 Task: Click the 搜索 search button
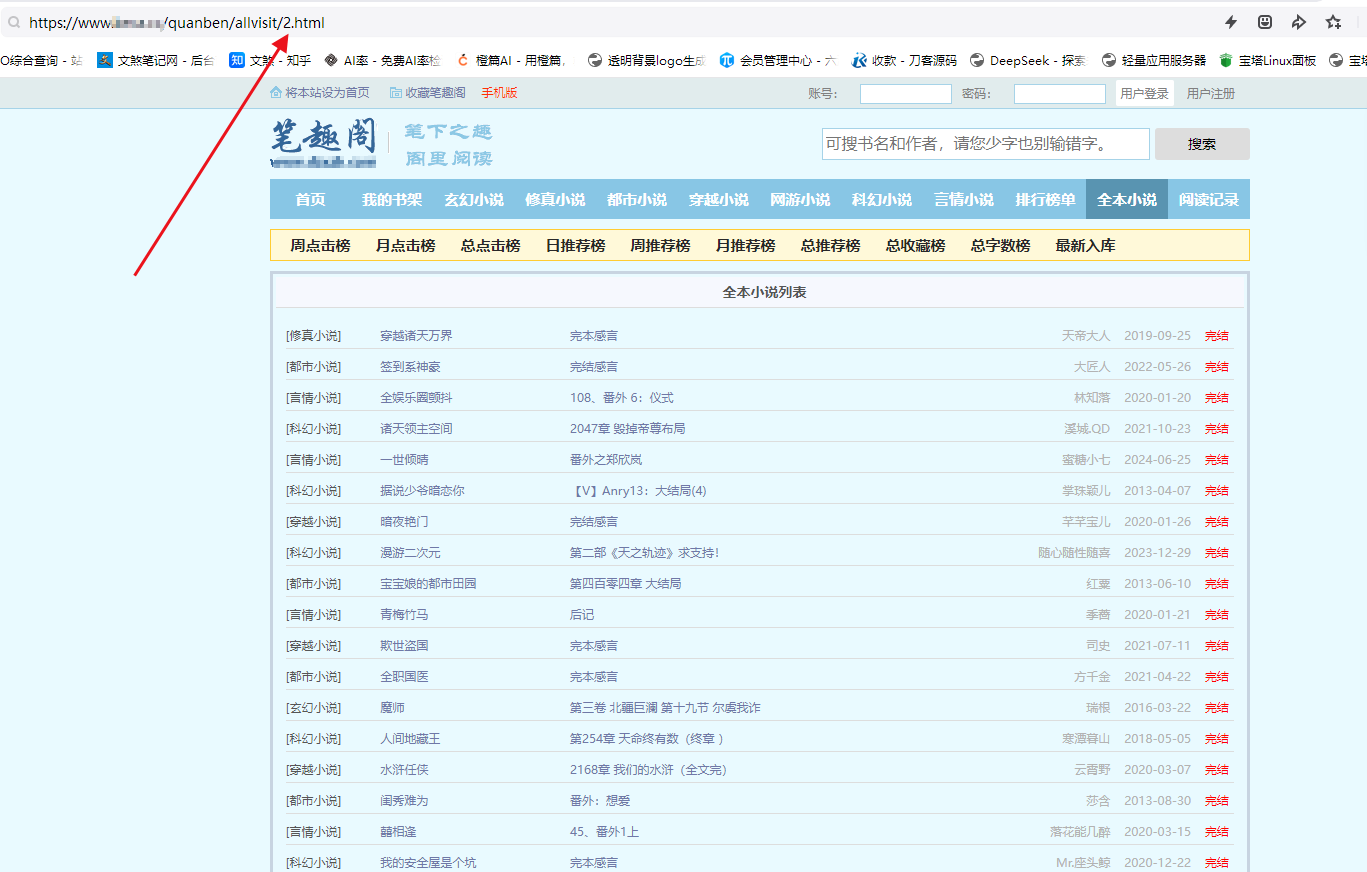pyautogui.click(x=1202, y=144)
